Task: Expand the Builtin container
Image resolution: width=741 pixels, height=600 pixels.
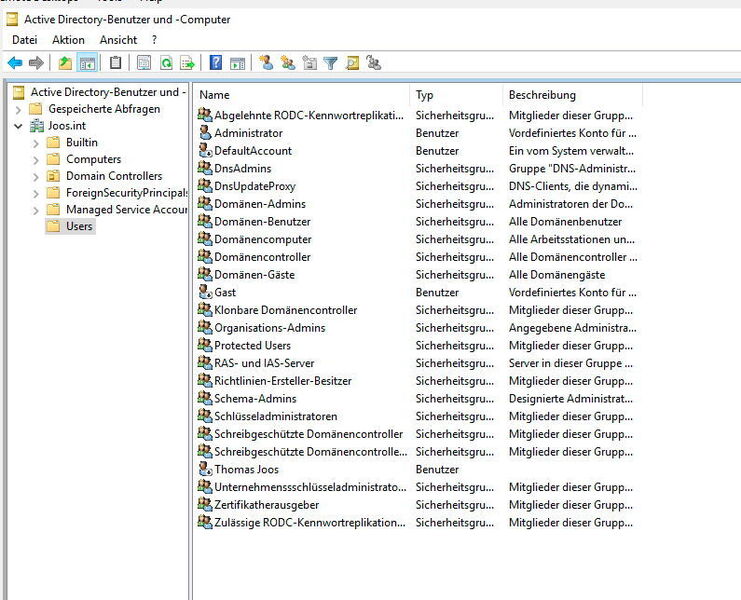Action: pos(36,143)
